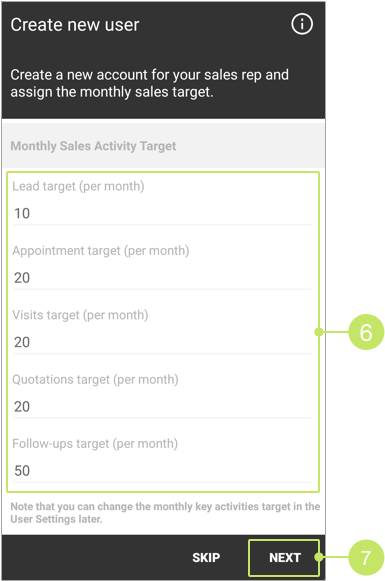Click the Lead target value field showing 10
Viewport: 385px width, 581px height.
tap(163, 214)
